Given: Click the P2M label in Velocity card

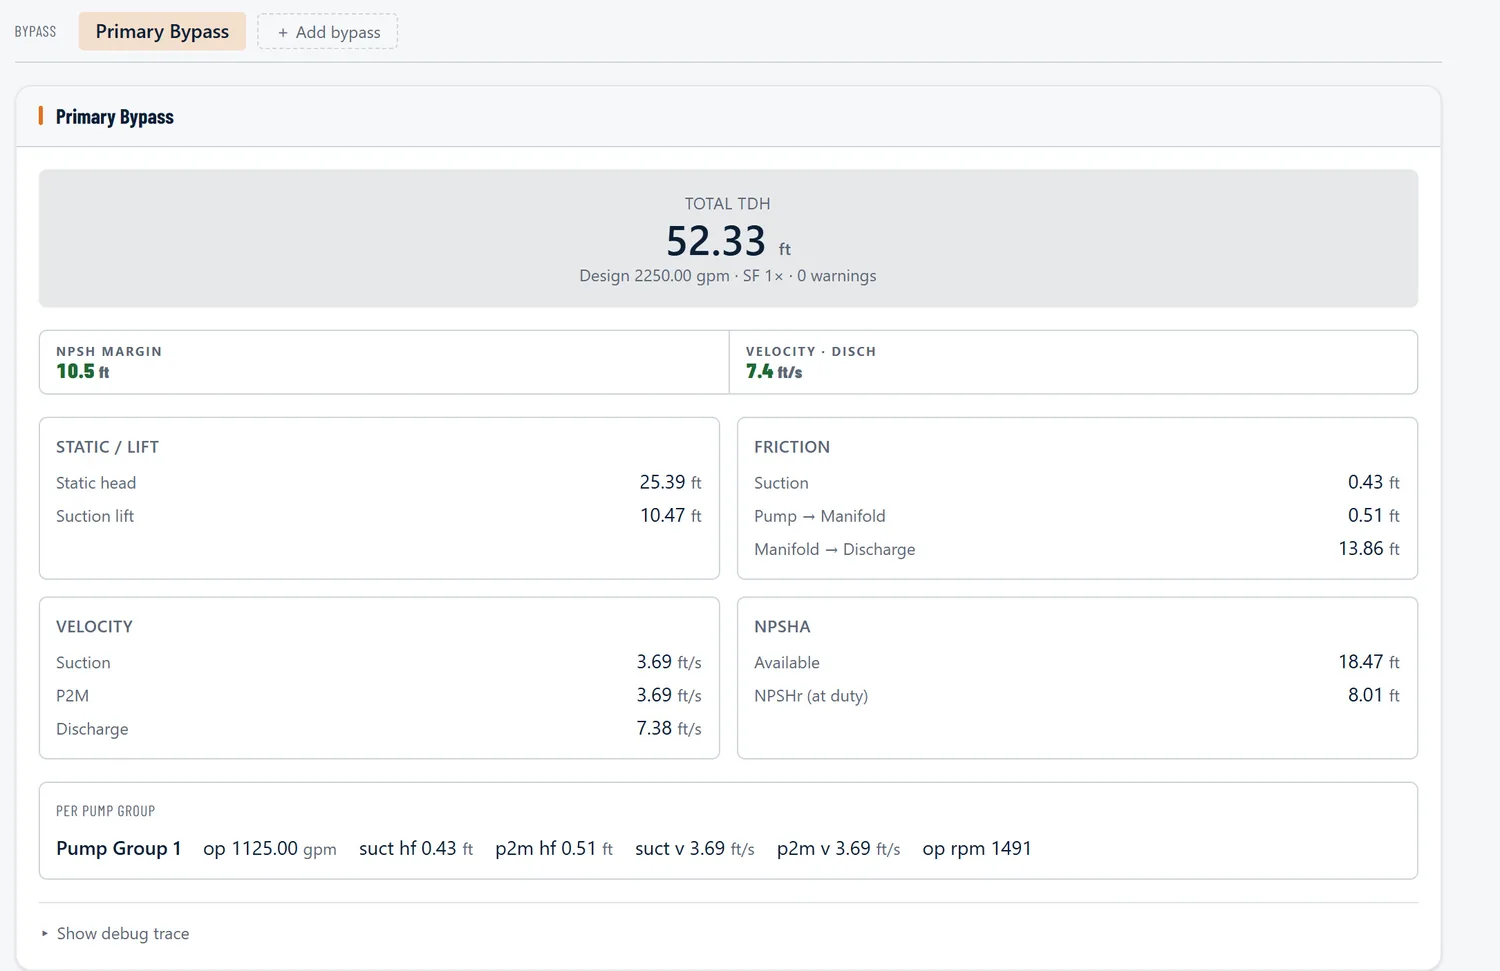Looking at the screenshot, I should [x=72, y=696].
